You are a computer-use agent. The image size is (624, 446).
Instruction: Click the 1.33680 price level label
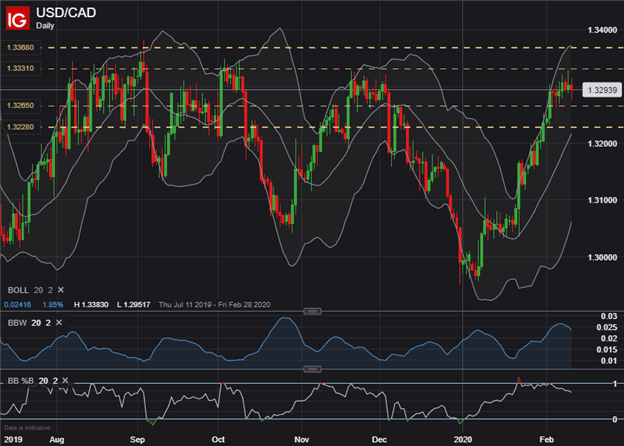[19, 48]
